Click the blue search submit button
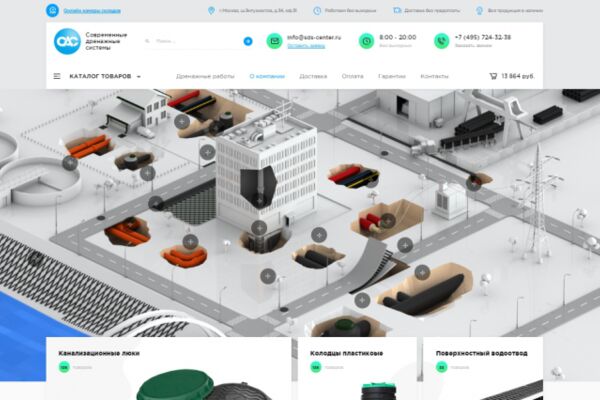 [248, 41]
